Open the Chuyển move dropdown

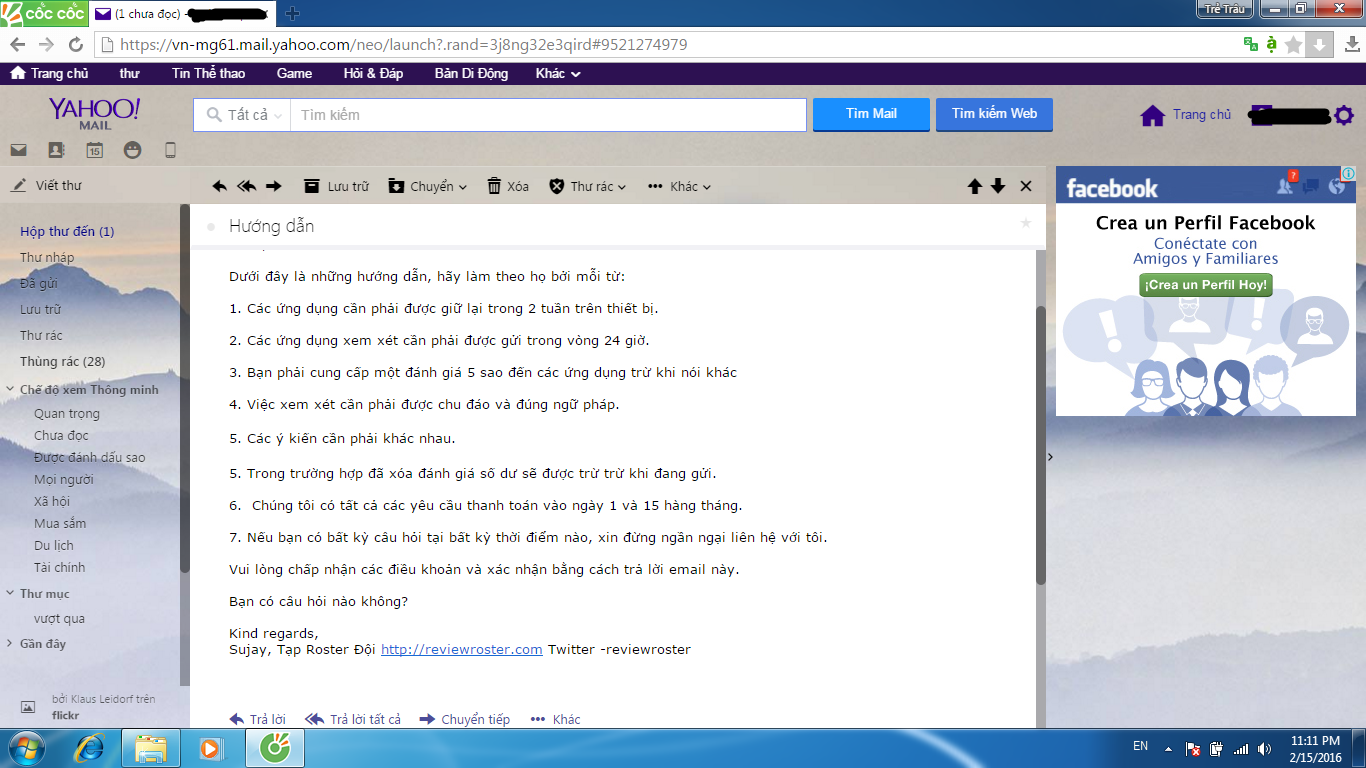pos(427,186)
